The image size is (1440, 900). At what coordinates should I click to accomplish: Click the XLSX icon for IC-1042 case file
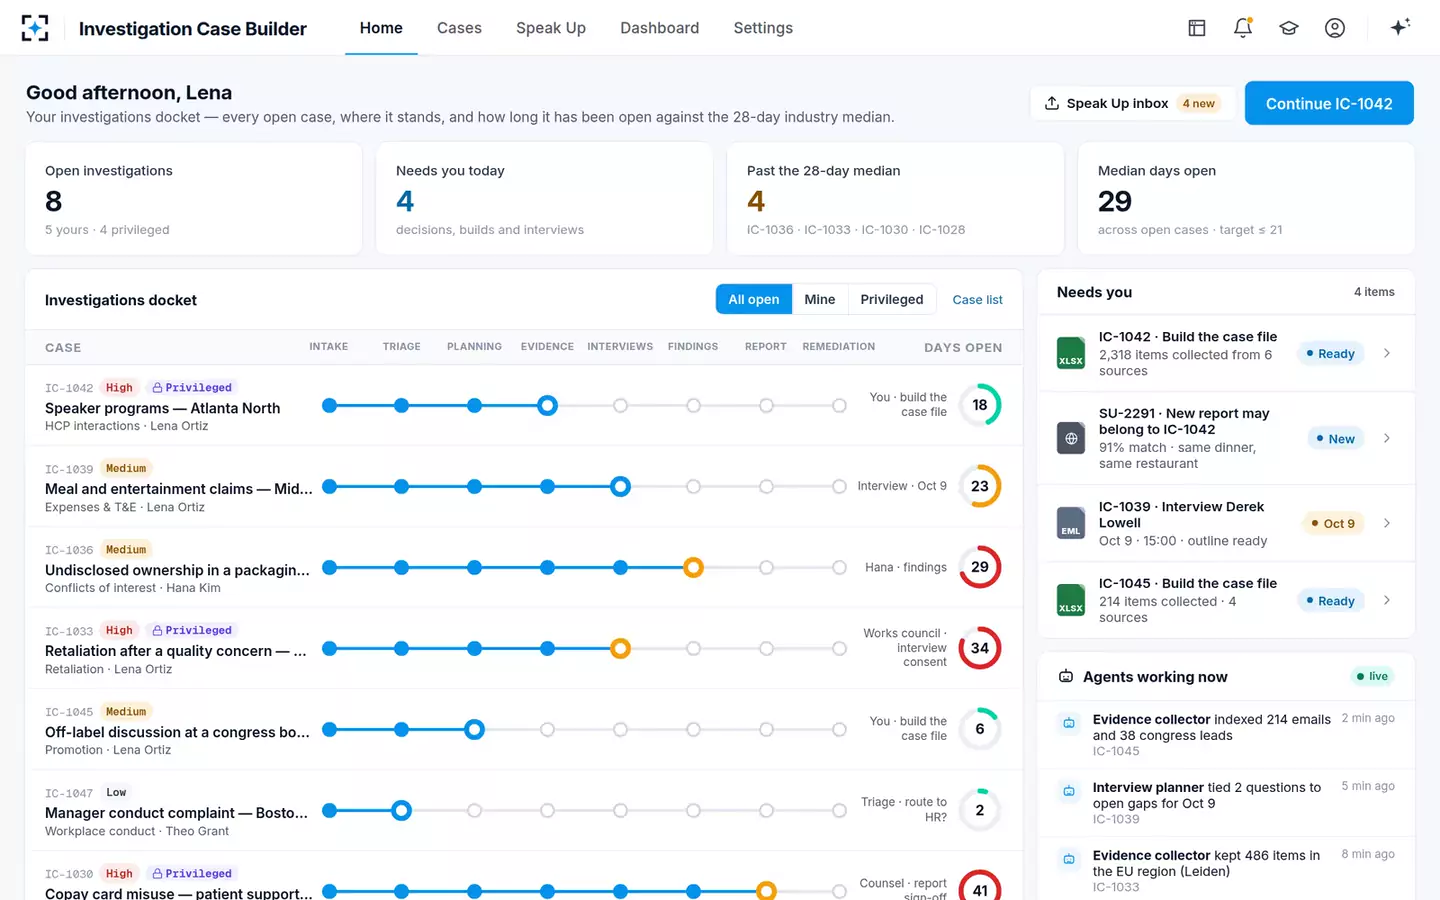tap(1071, 353)
